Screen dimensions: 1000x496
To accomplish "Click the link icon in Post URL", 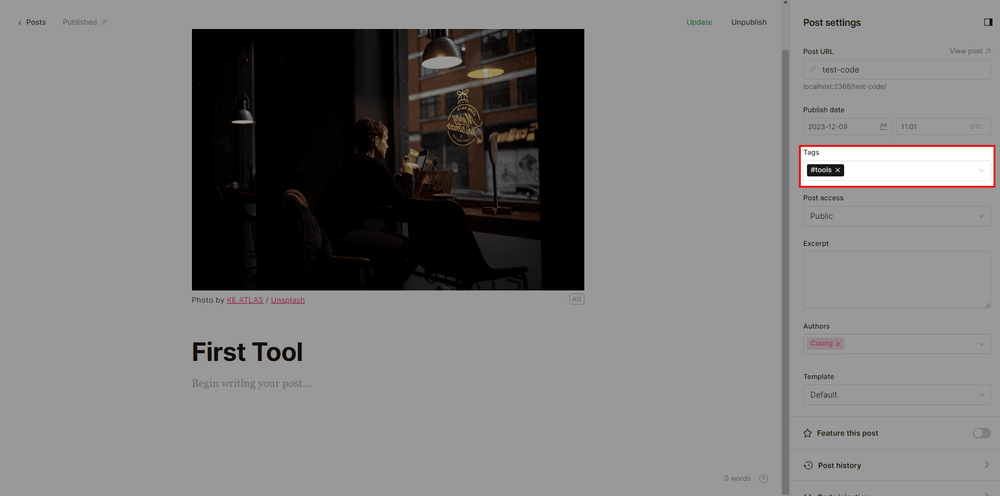I will [812, 69].
